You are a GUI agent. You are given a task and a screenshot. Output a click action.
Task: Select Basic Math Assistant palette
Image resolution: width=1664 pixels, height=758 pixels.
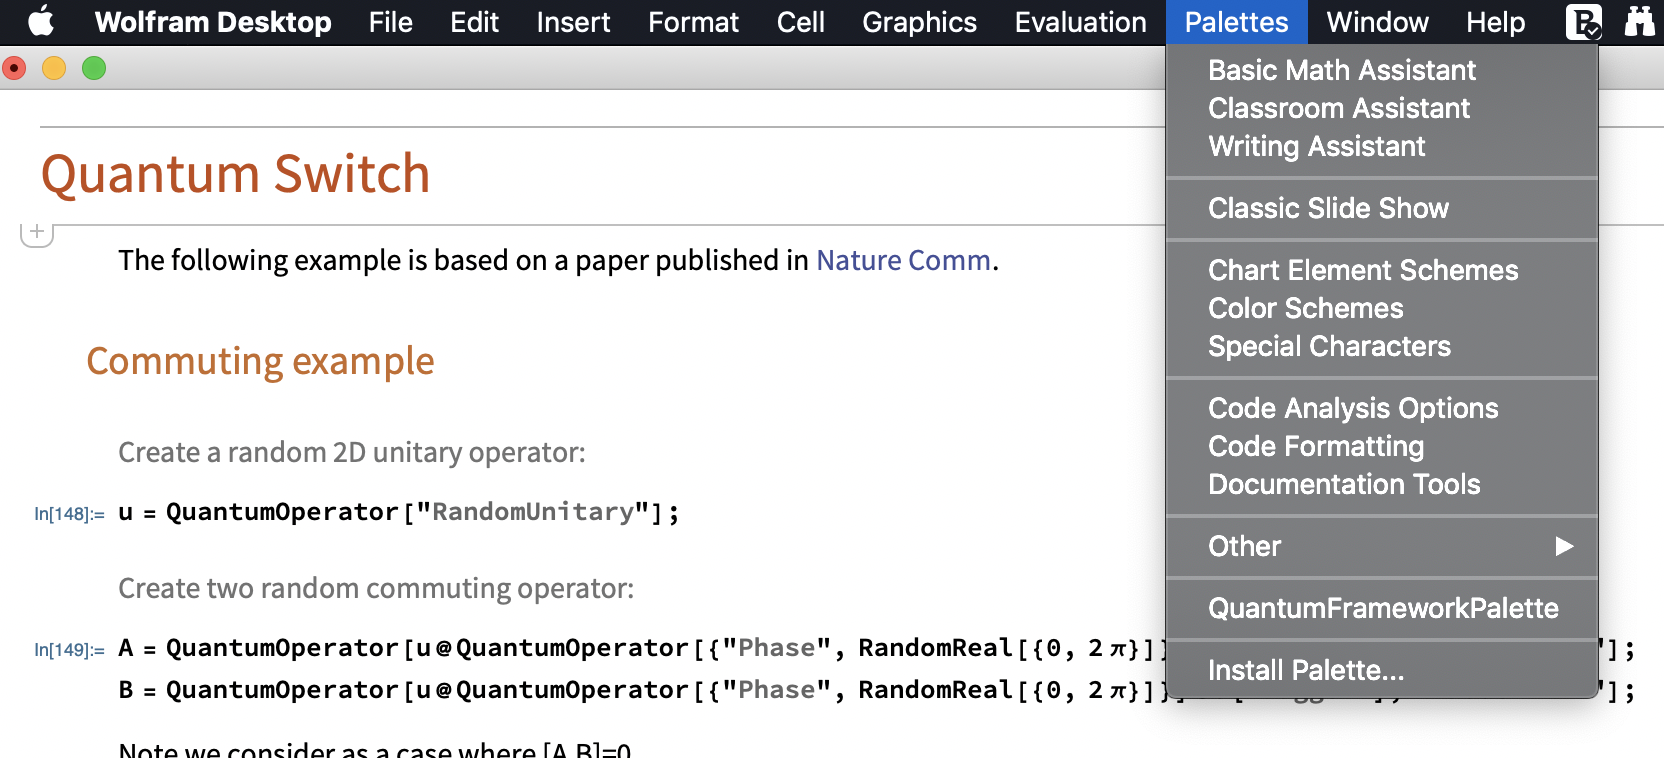coord(1382,70)
